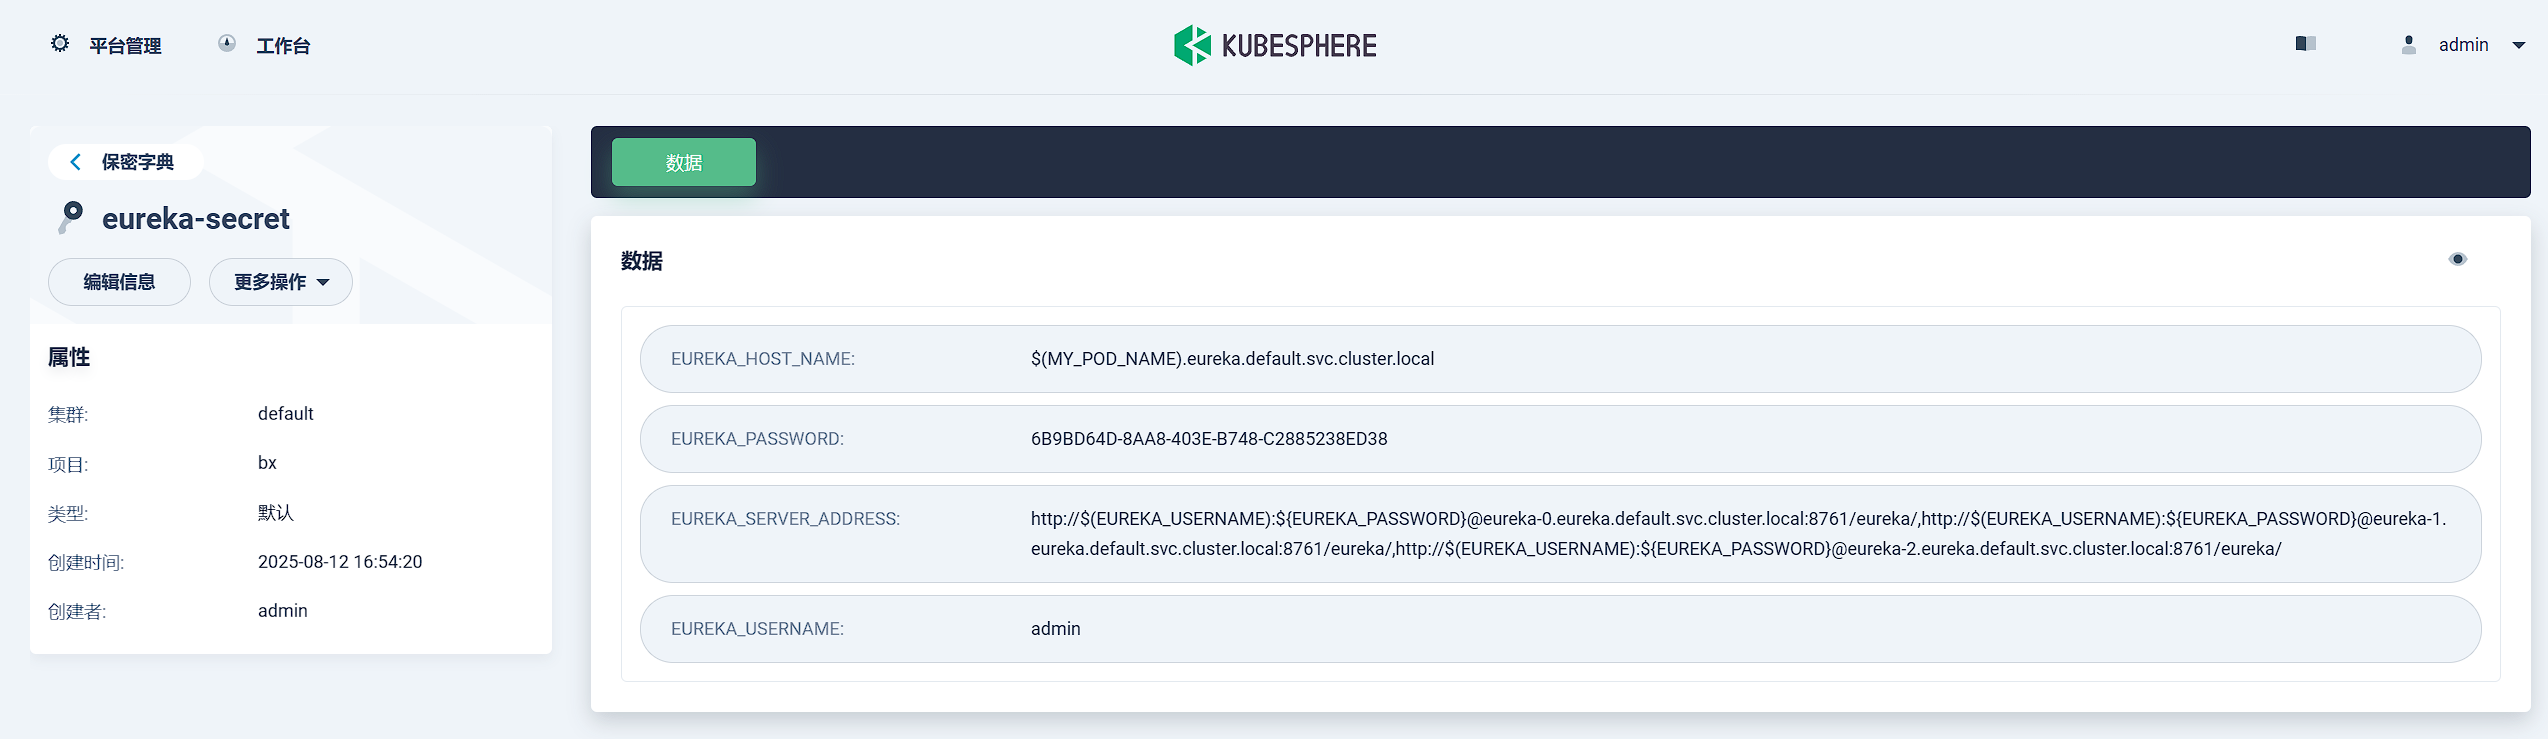Click the key icon beside eureka-secret

click(71, 217)
